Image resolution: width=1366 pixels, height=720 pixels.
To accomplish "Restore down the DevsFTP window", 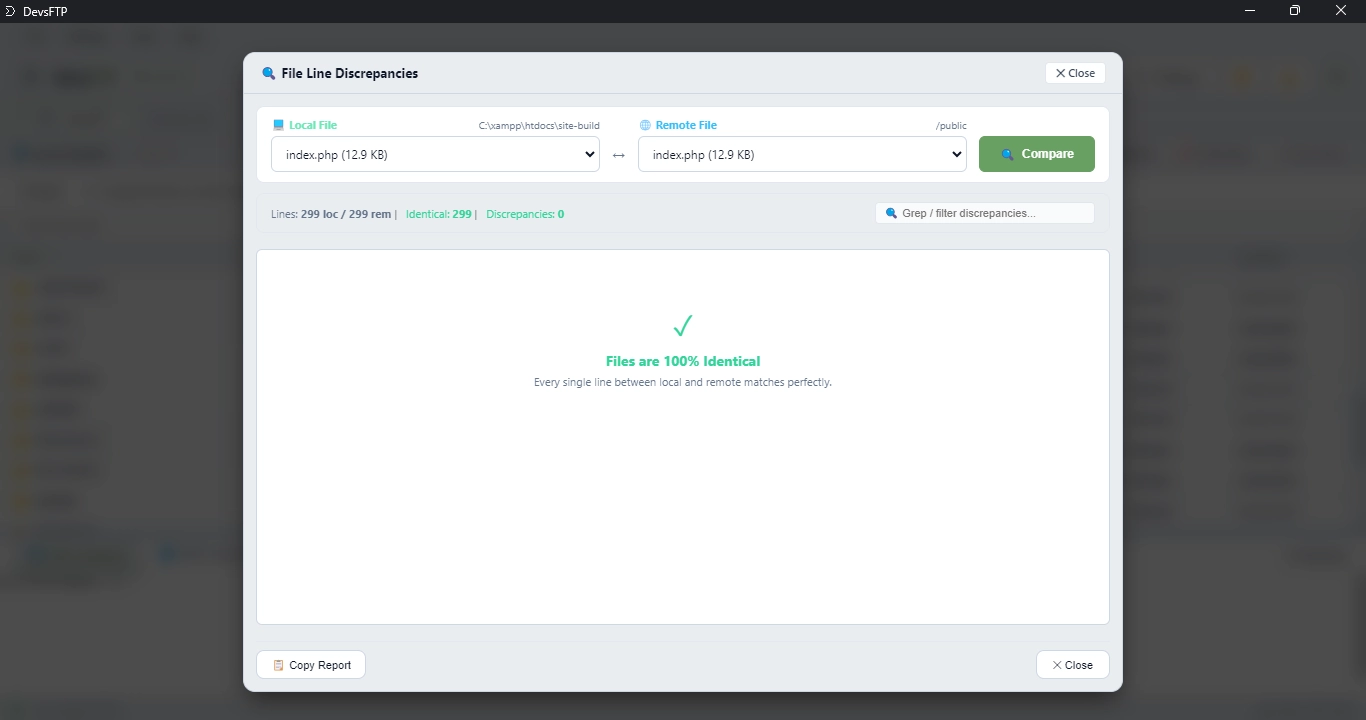I will click(x=1295, y=11).
